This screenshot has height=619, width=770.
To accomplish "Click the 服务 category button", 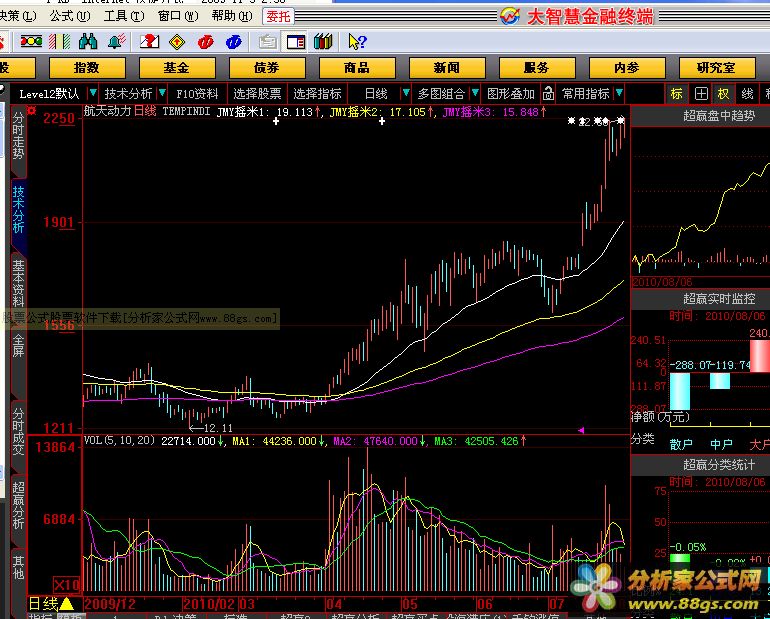I will [x=536, y=68].
